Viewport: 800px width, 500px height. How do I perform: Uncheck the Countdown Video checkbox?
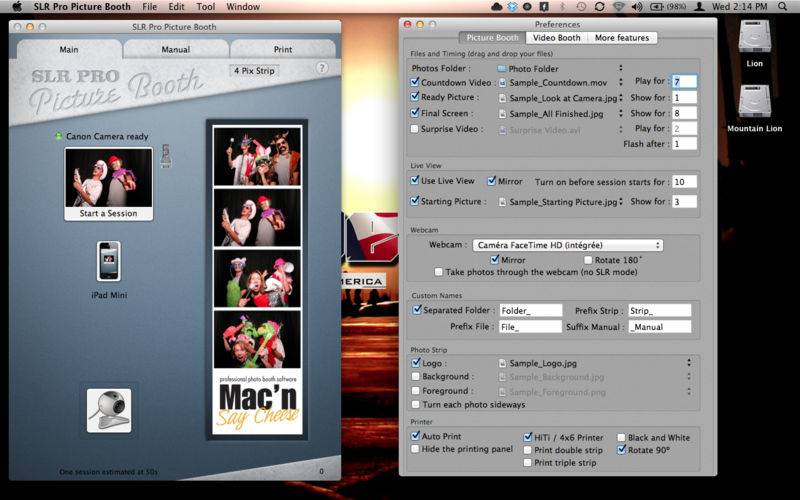pyautogui.click(x=415, y=82)
